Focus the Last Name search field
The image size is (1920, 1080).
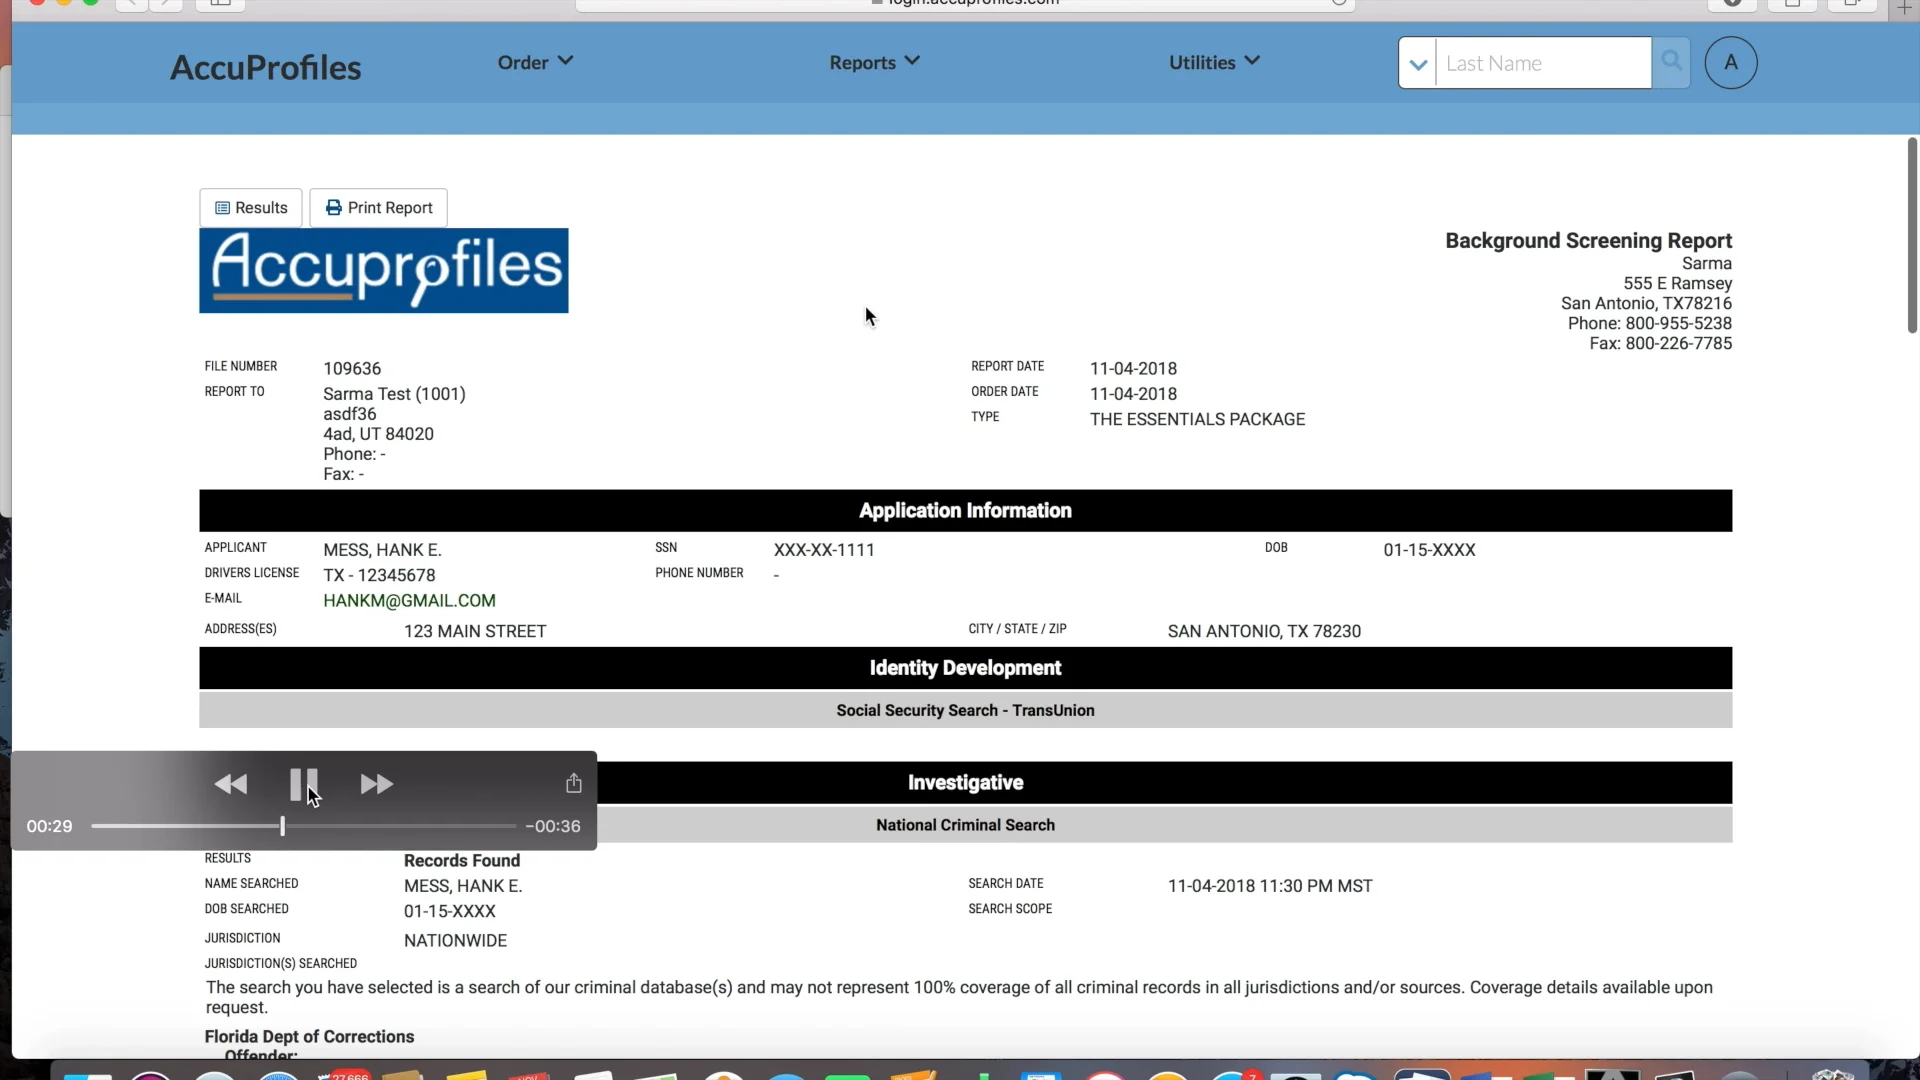1542,64
